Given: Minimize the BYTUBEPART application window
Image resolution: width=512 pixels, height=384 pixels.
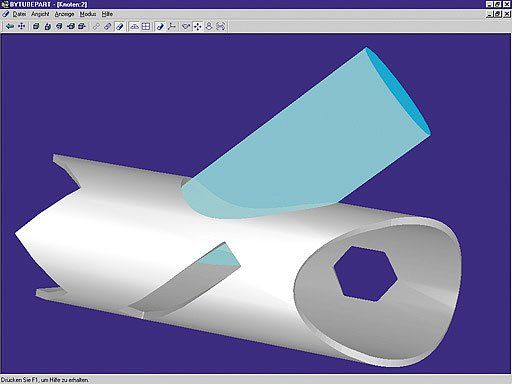Looking at the screenshot, I should 490,4.
